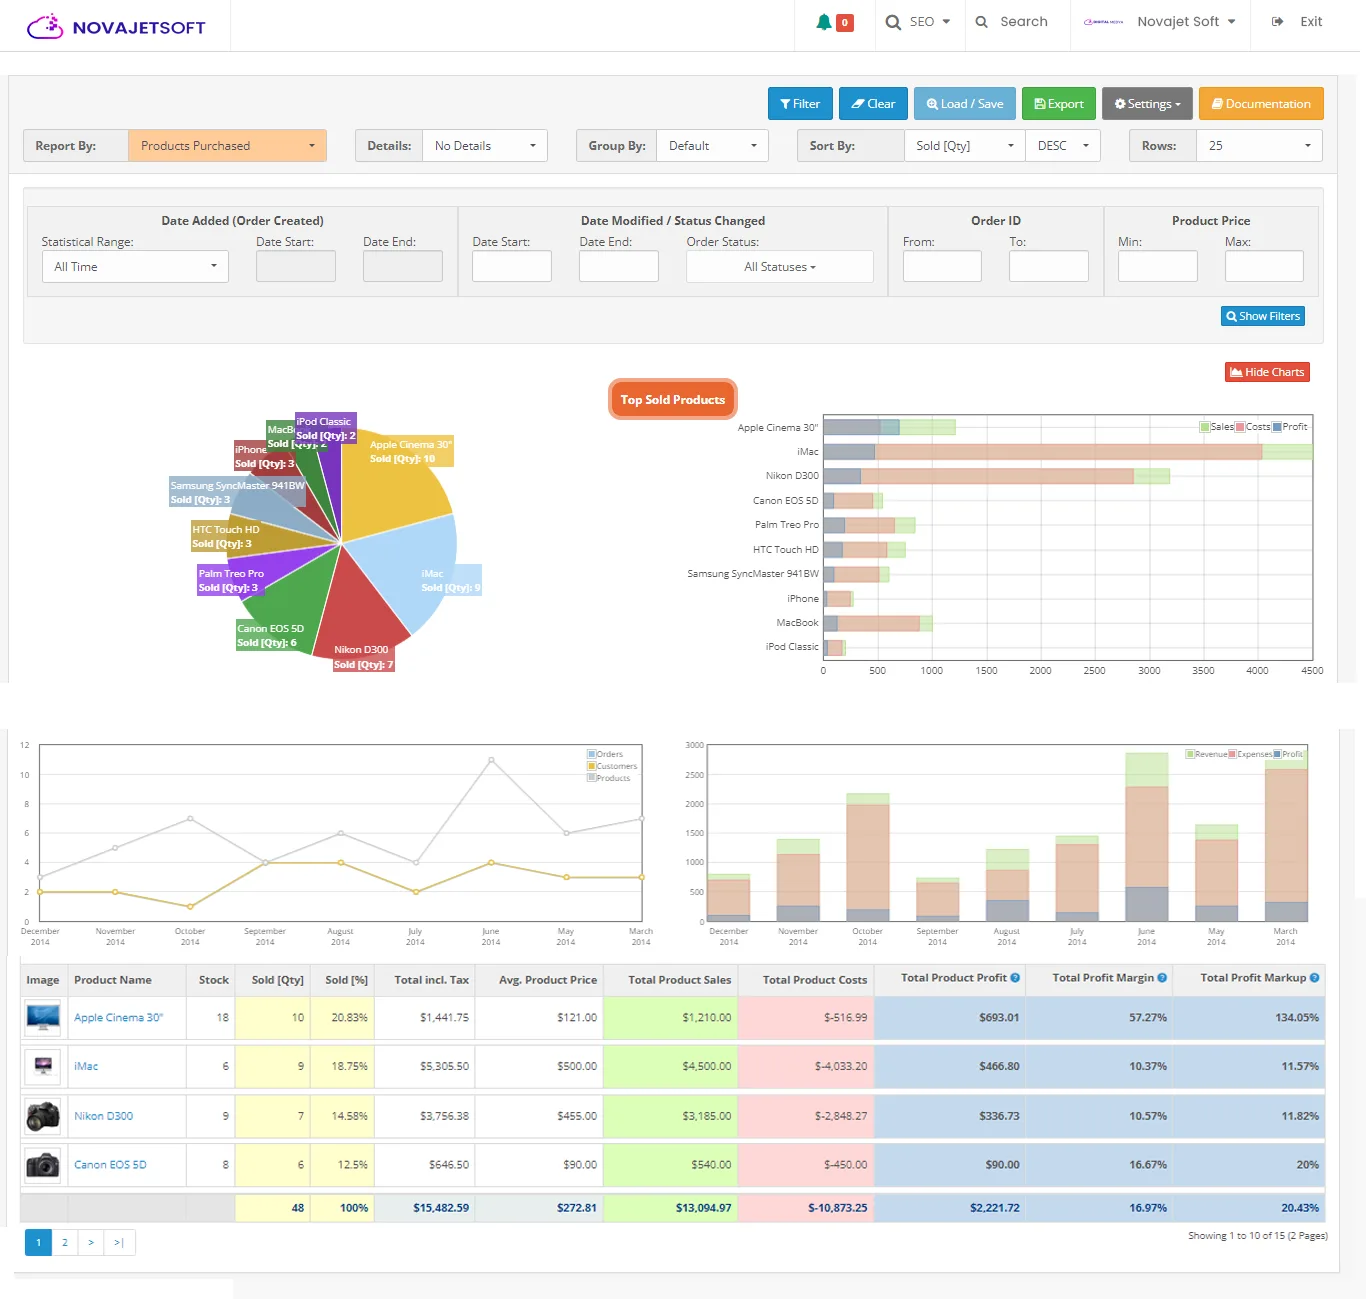
Task: Click the Search item in the header
Action: [1012, 22]
